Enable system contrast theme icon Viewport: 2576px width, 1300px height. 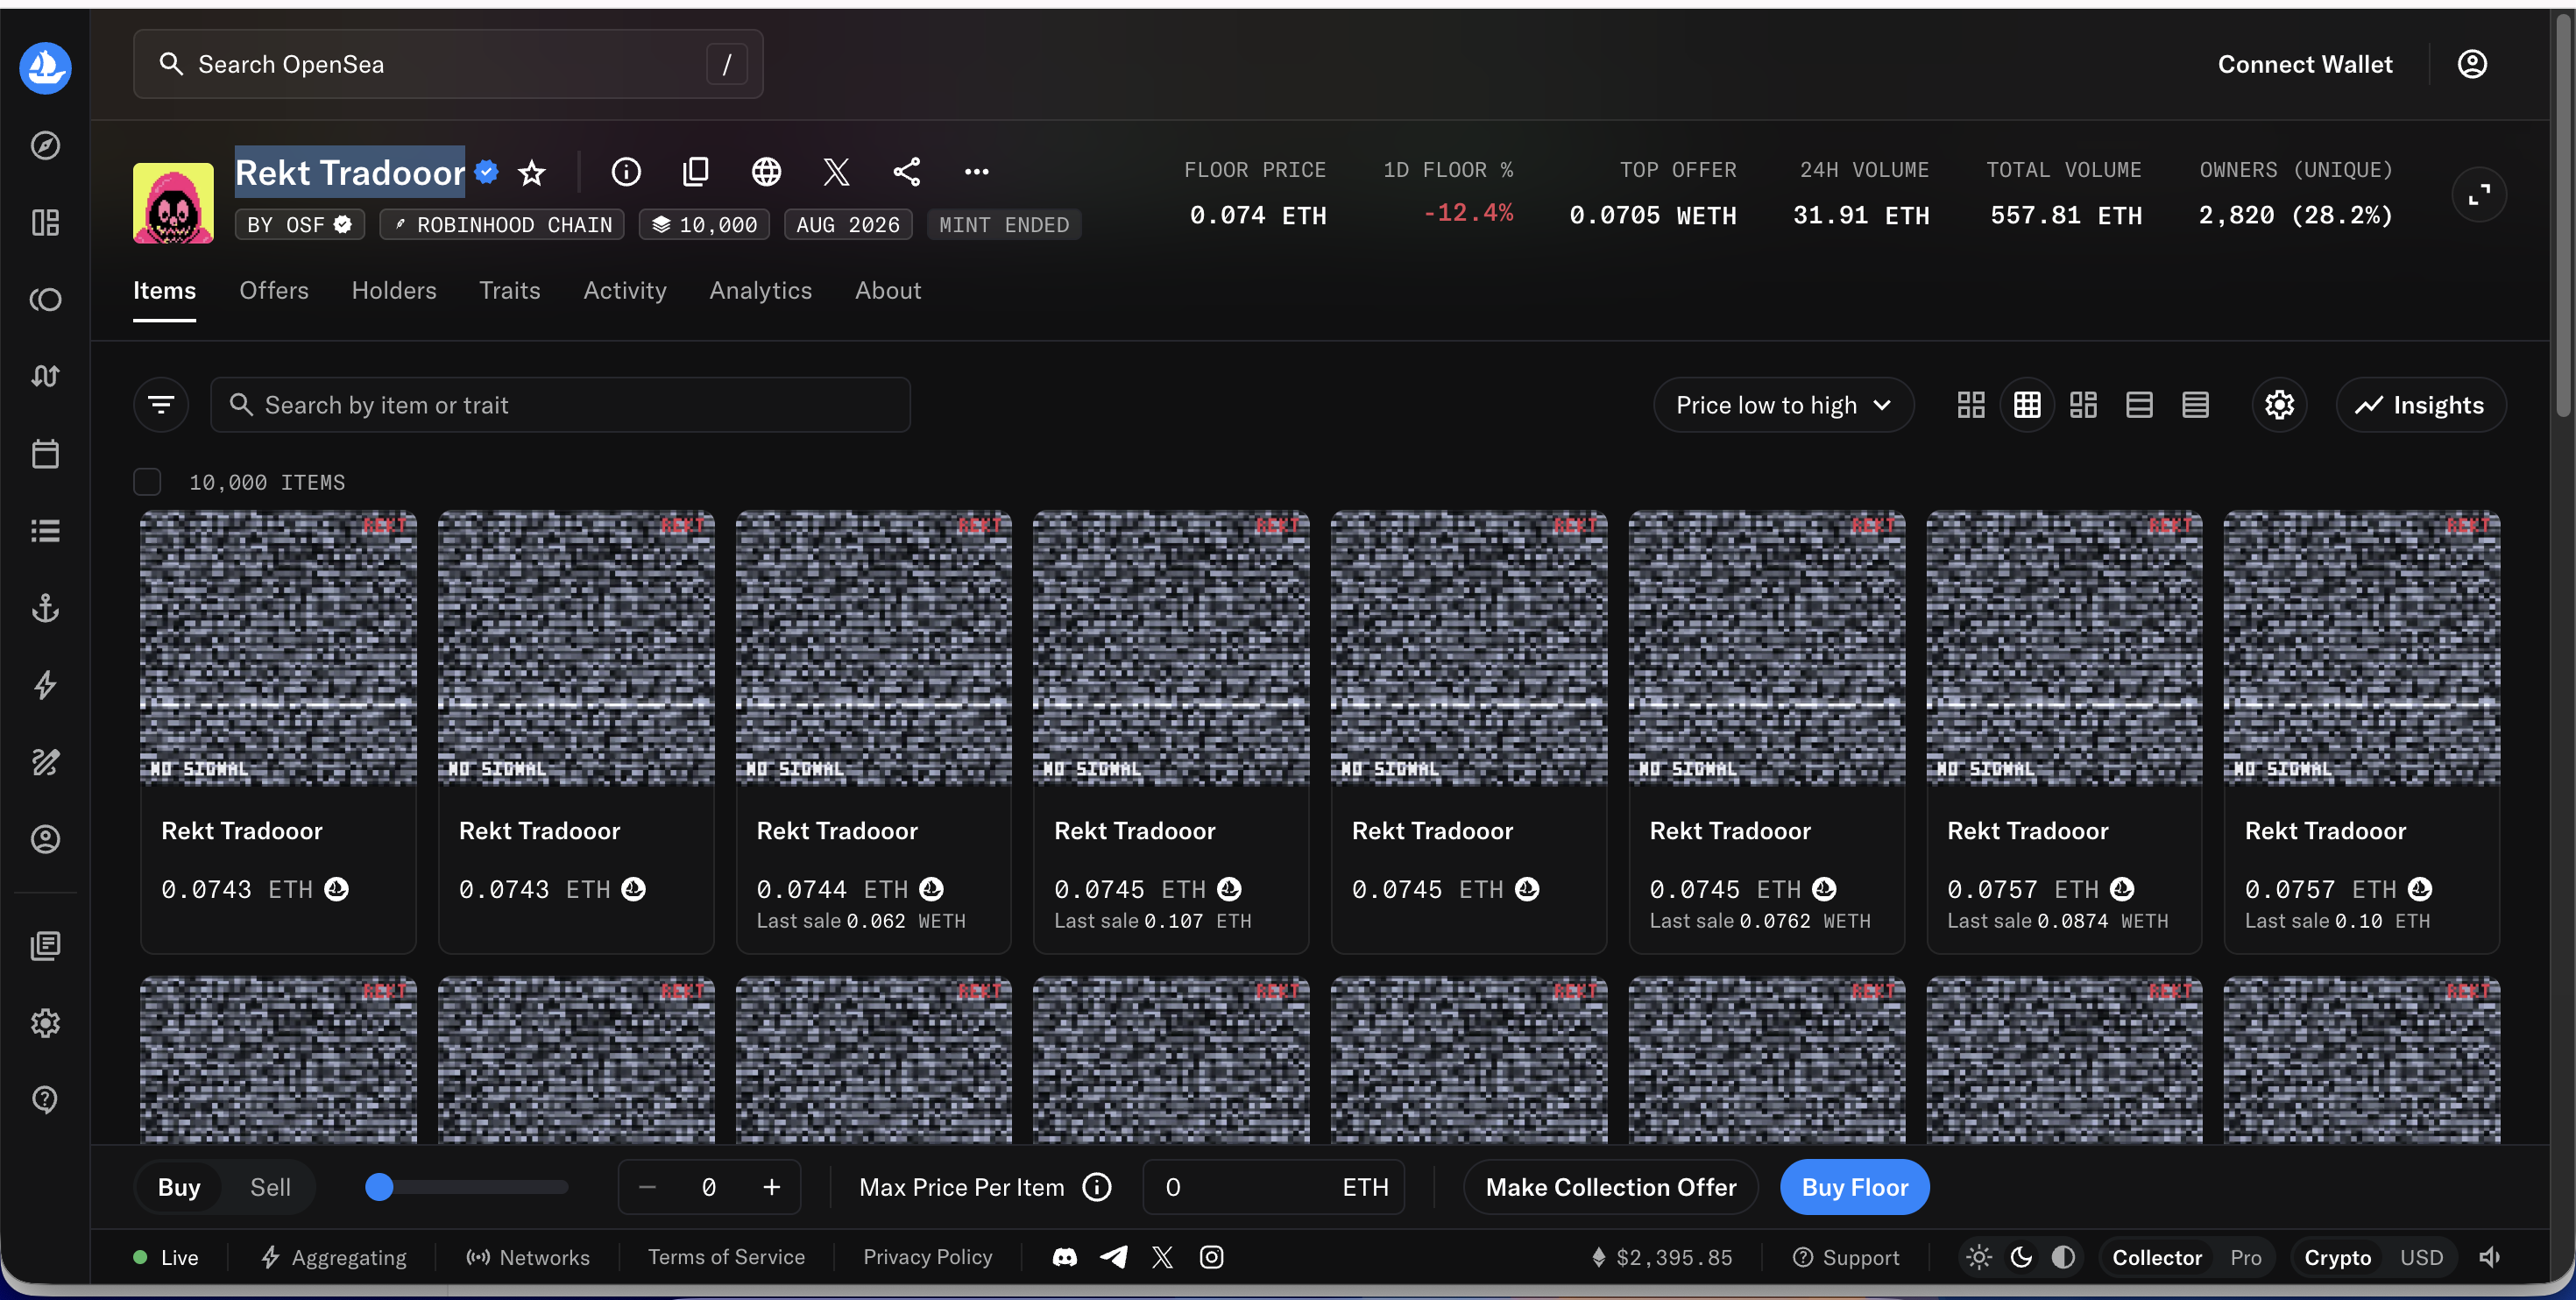[x=2063, y=1257]
